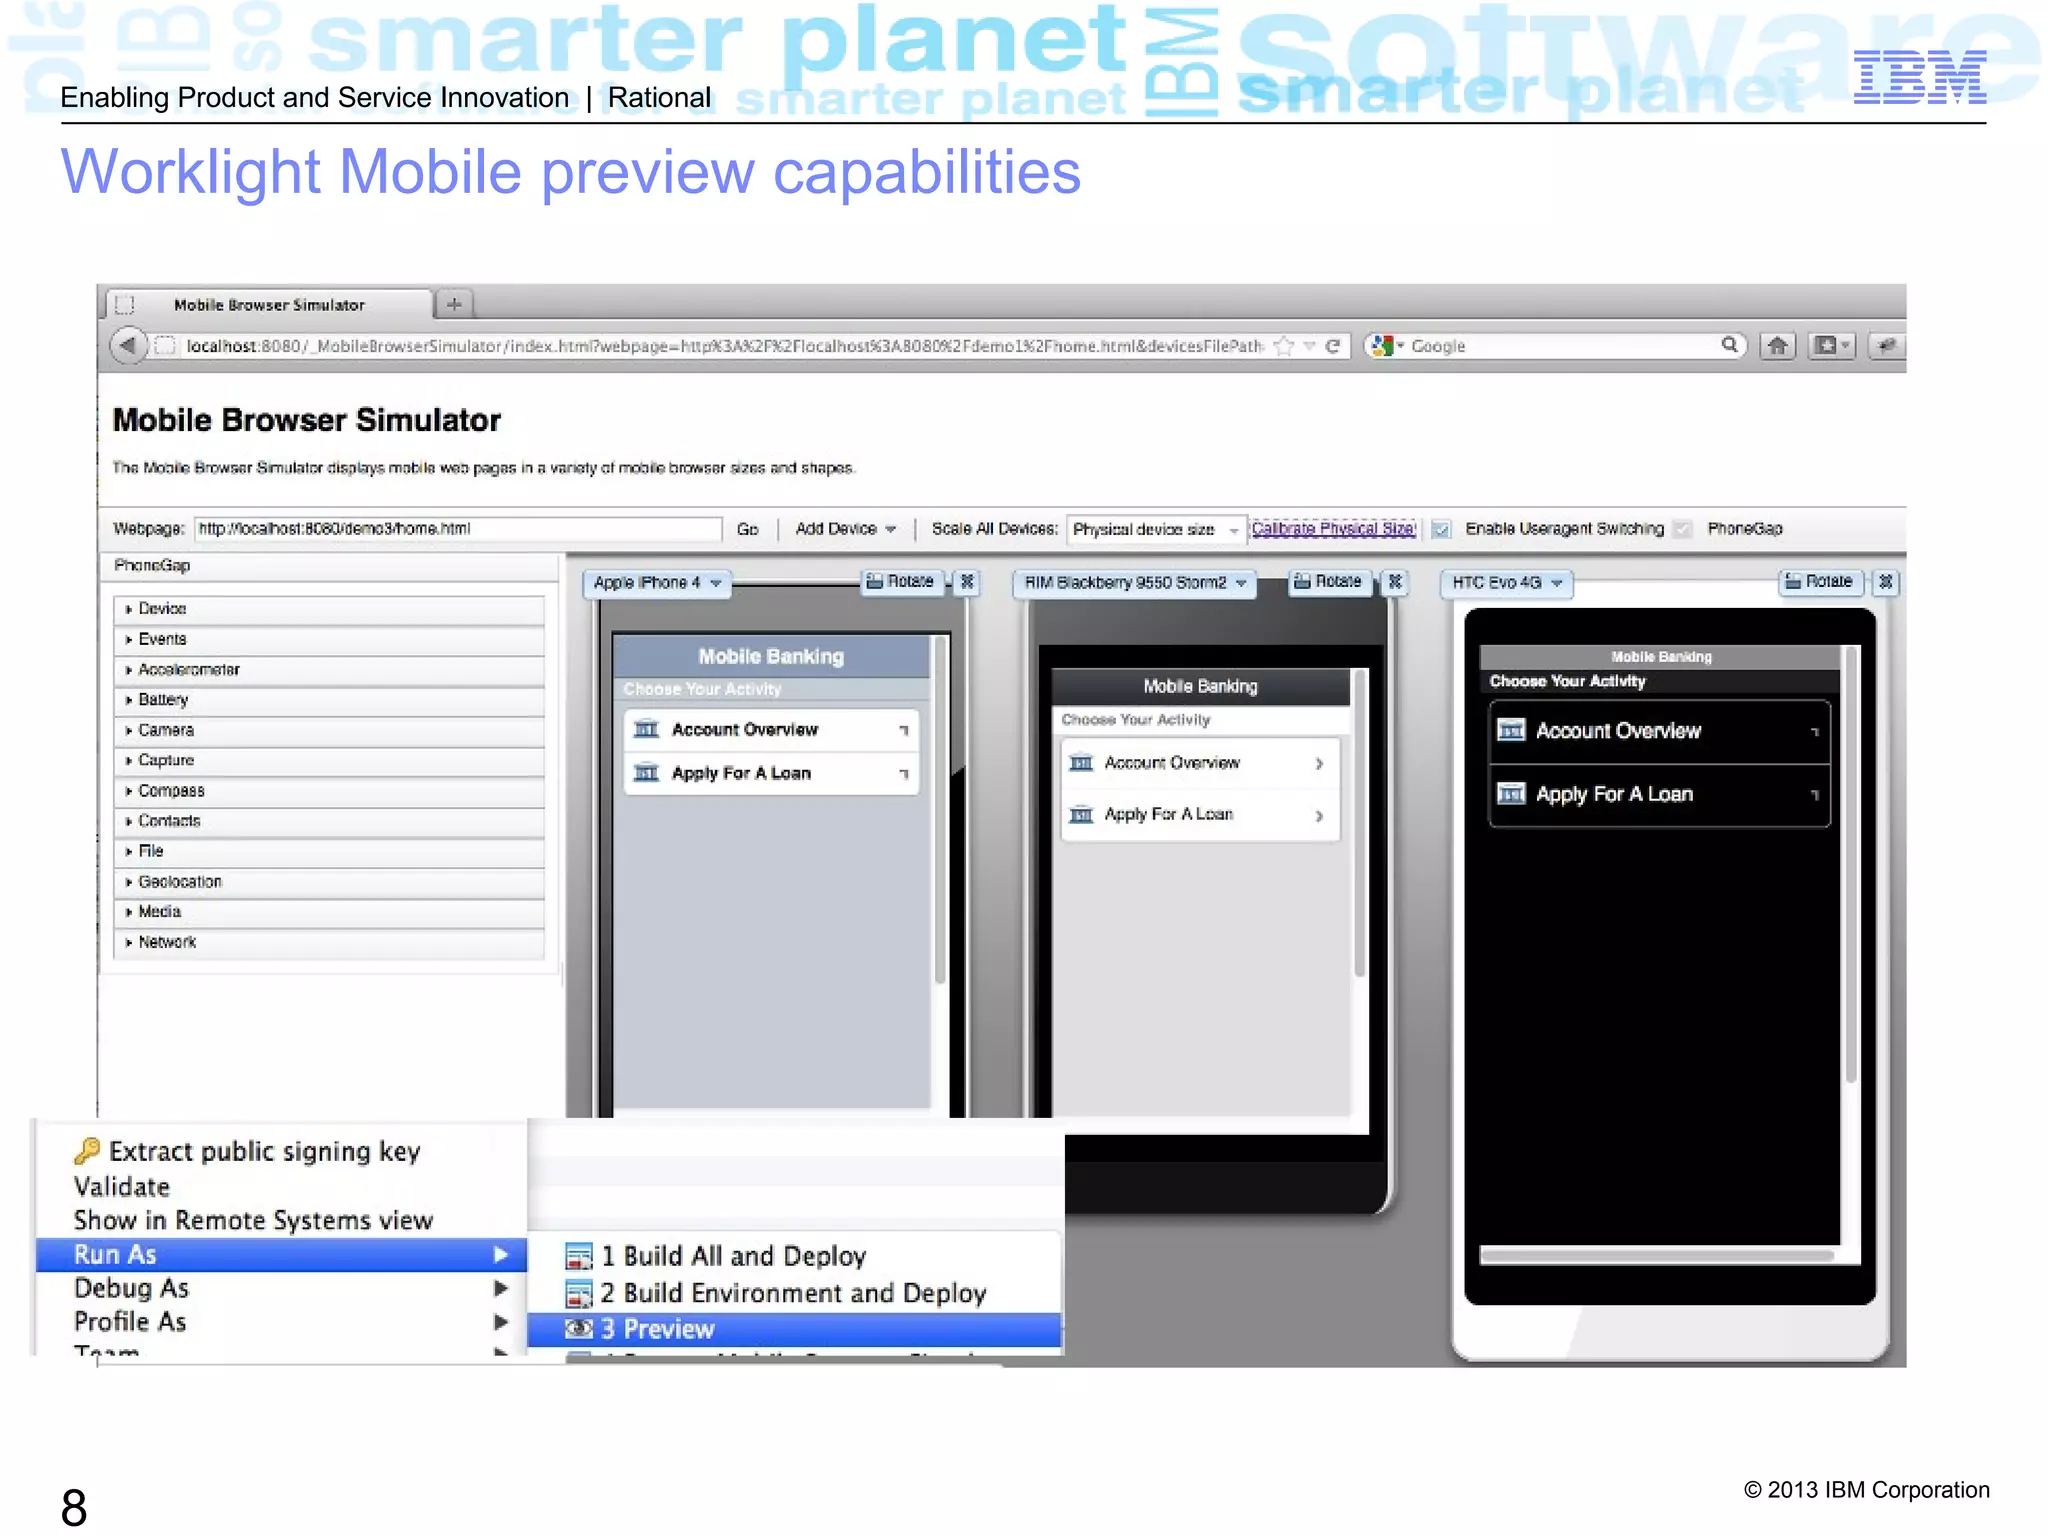Expand the Camera section

(329, 730)
